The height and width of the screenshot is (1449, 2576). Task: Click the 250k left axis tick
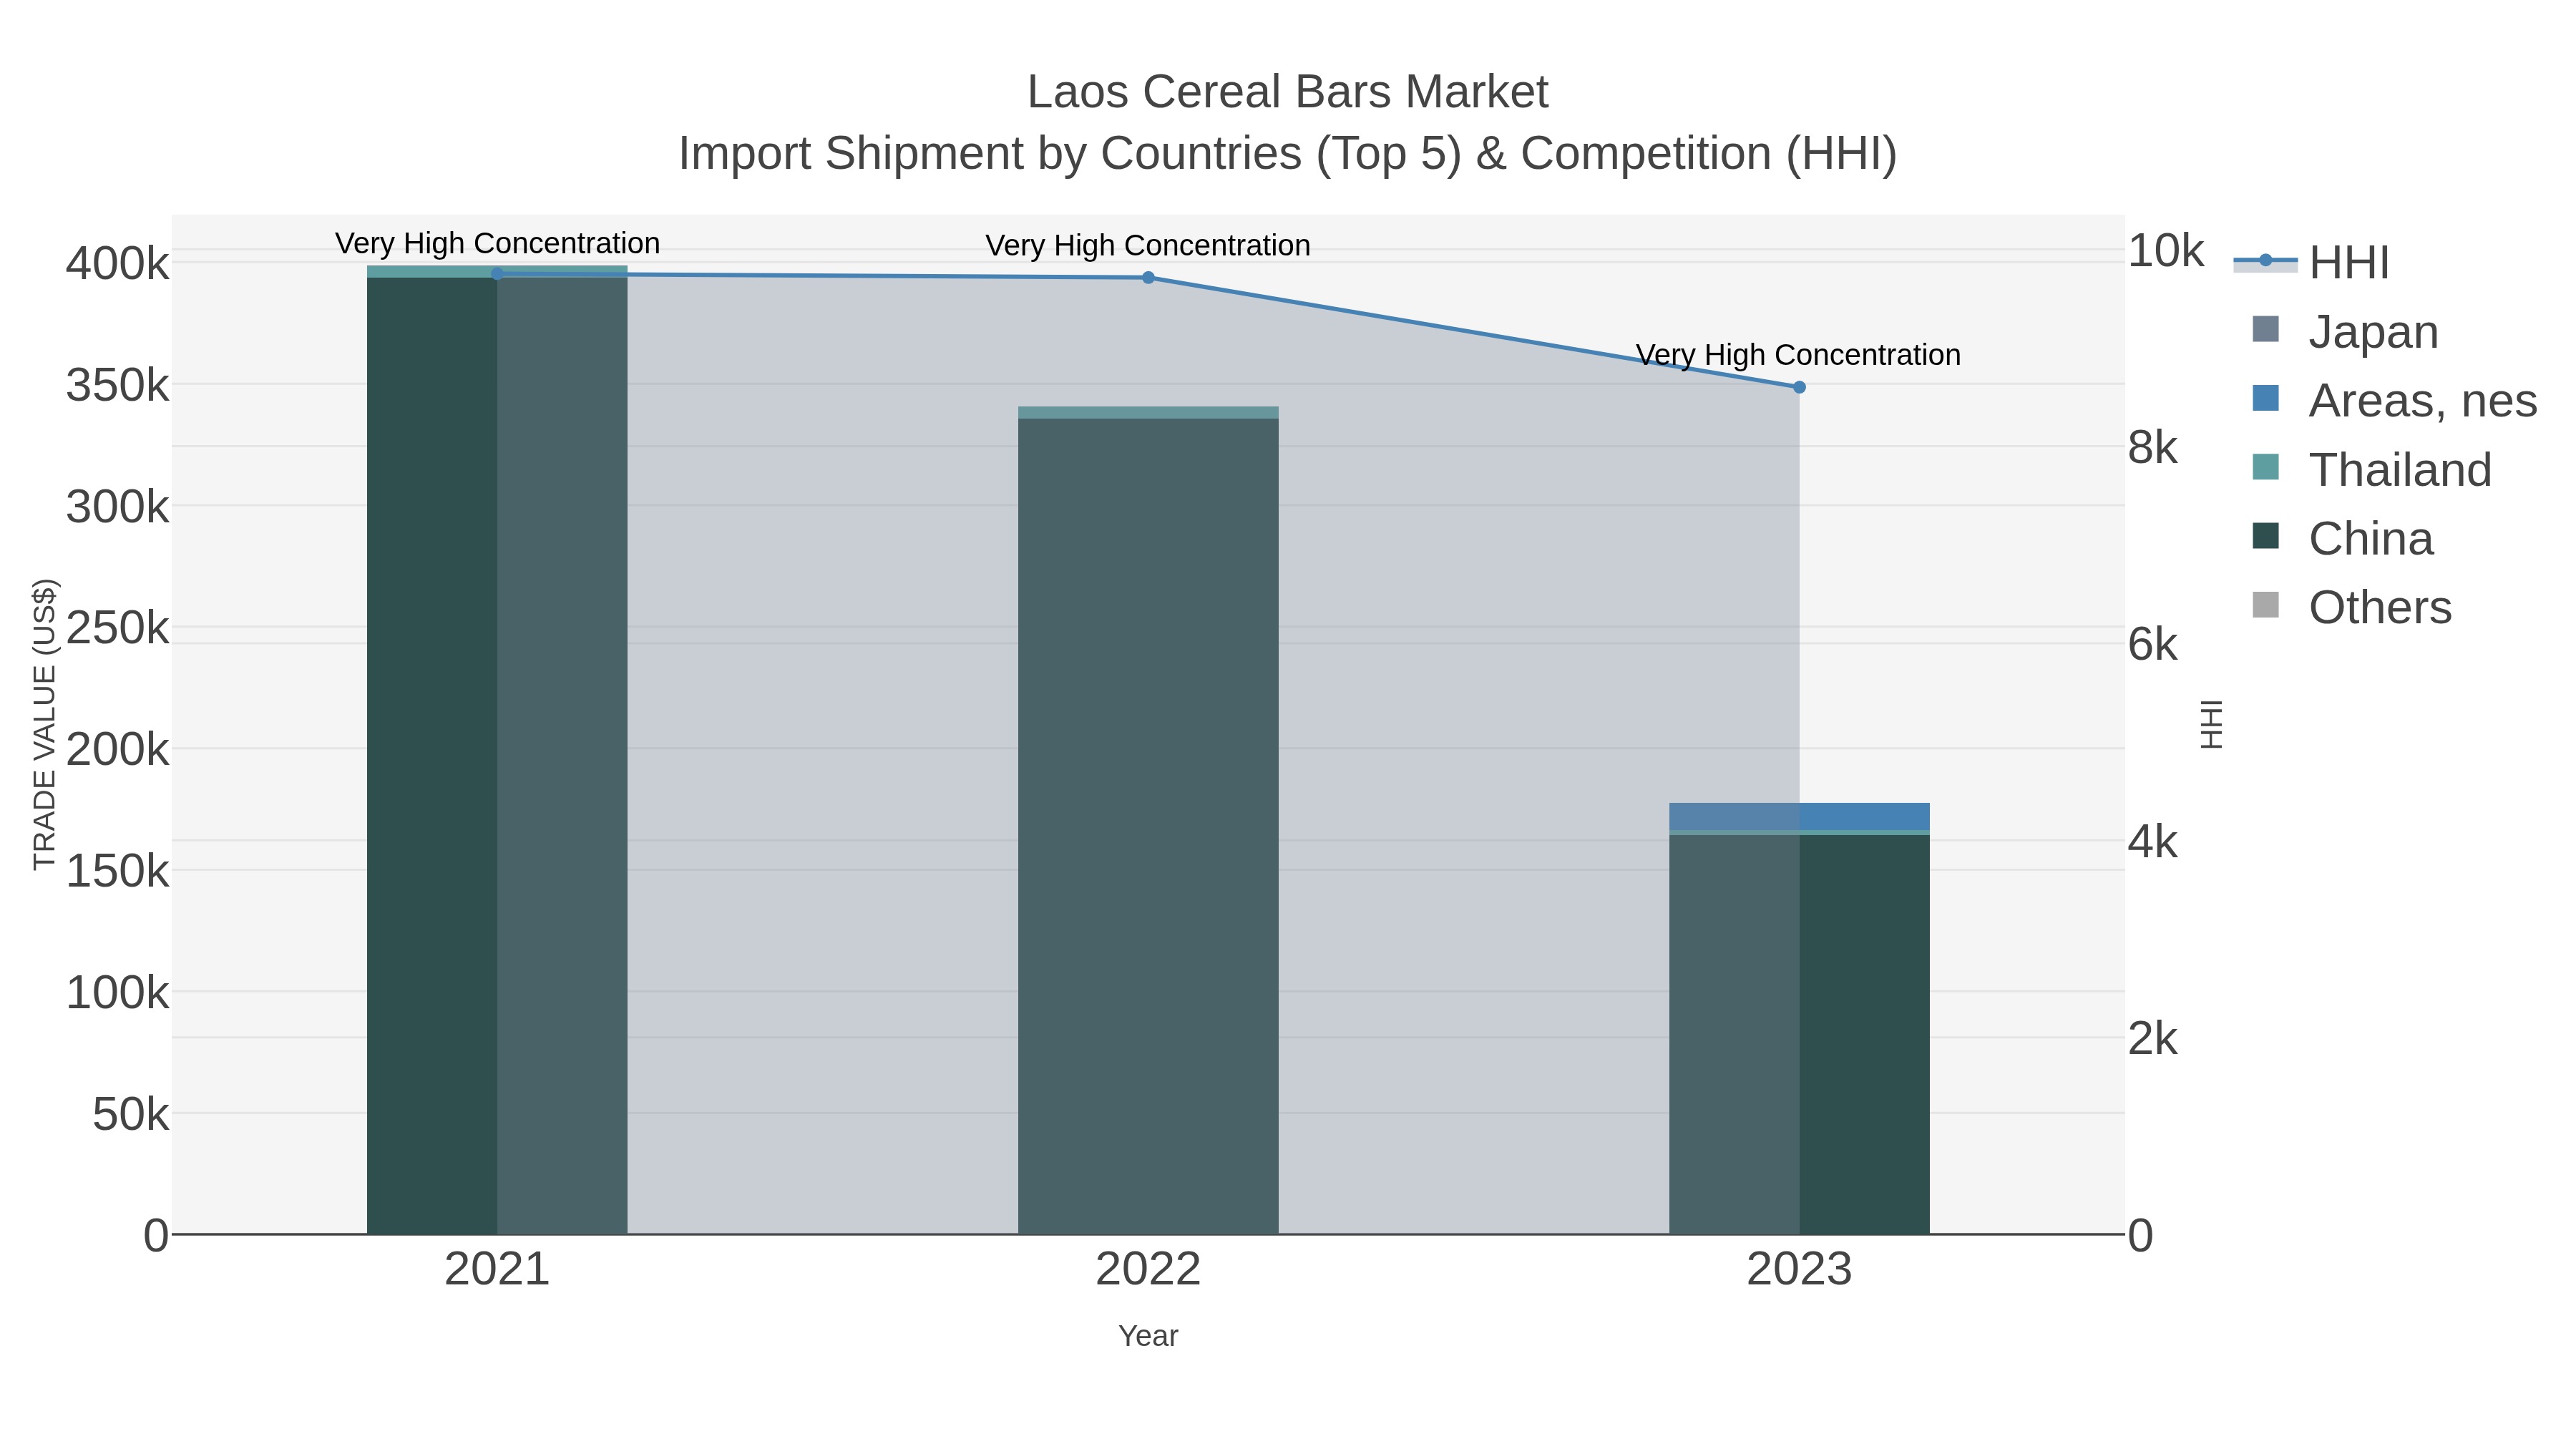(x=117, y=628)
